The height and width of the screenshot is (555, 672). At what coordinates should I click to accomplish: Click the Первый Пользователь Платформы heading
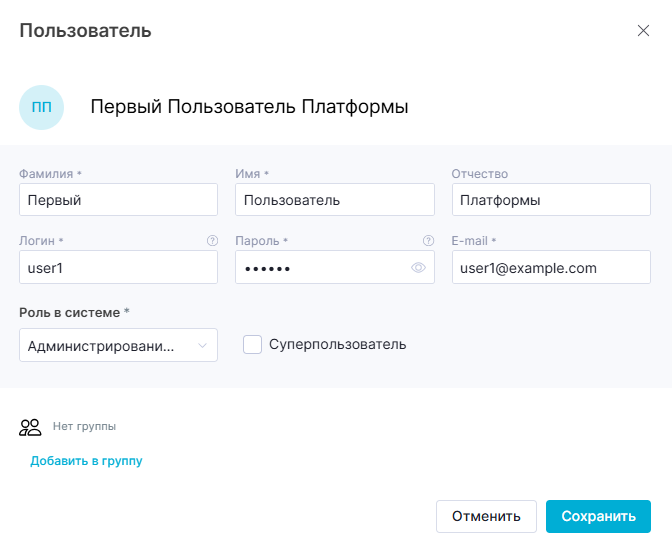pos(249,107)
